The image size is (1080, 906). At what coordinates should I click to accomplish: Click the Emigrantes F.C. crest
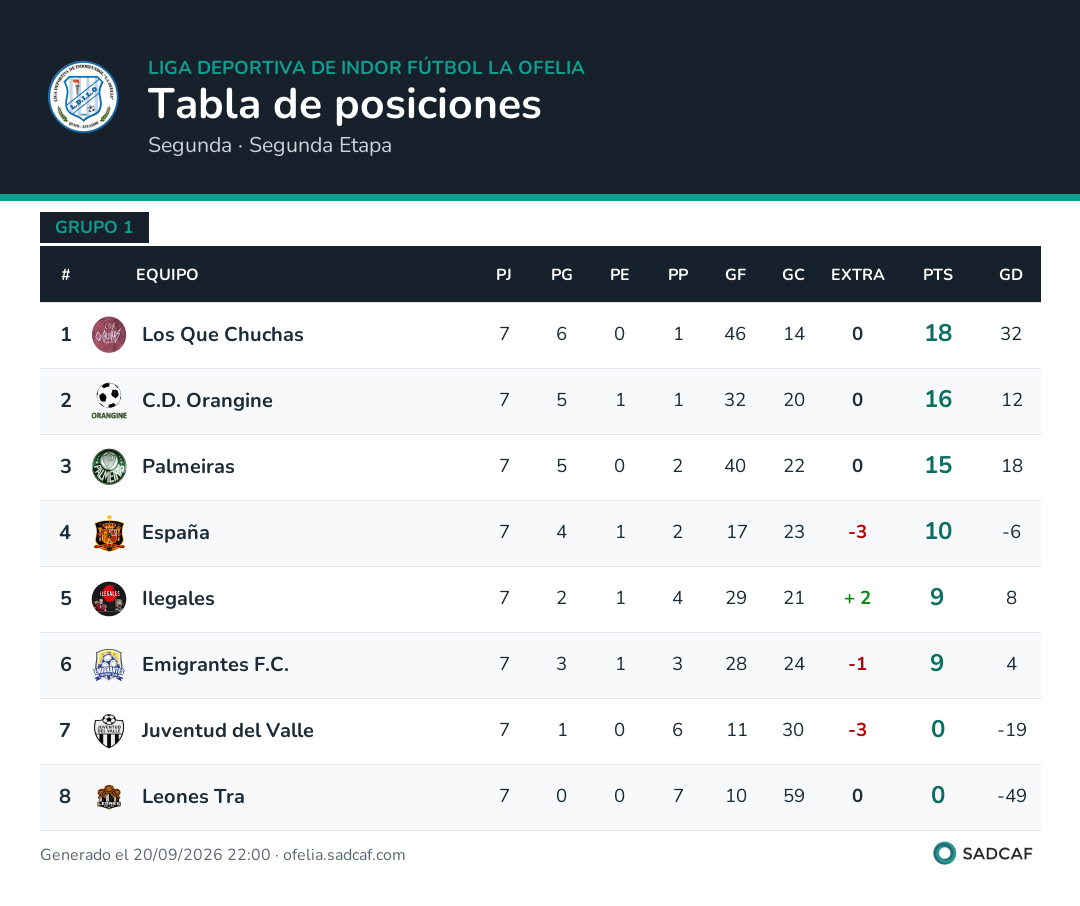(x=109, y=665)
